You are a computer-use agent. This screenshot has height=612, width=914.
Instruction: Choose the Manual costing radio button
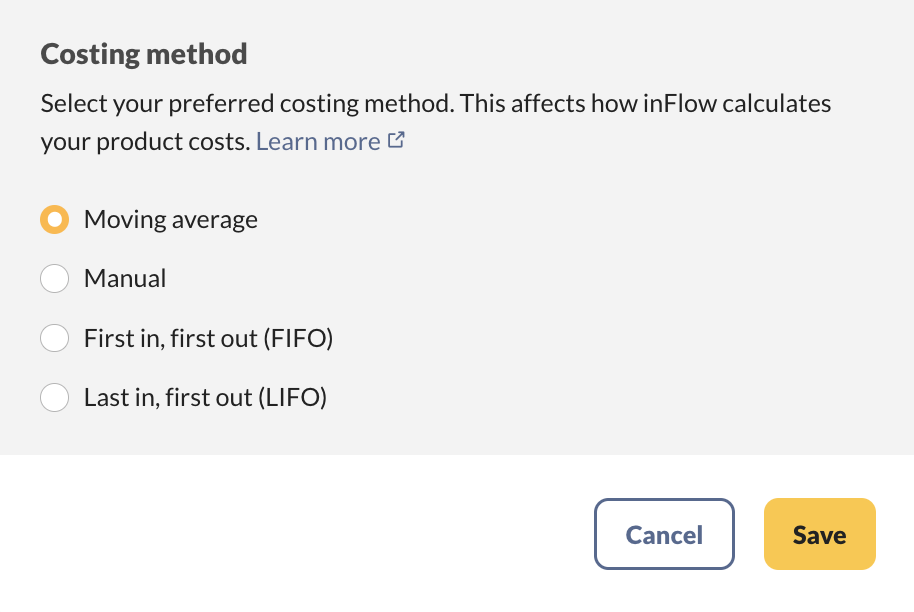(x=54, y=279)
